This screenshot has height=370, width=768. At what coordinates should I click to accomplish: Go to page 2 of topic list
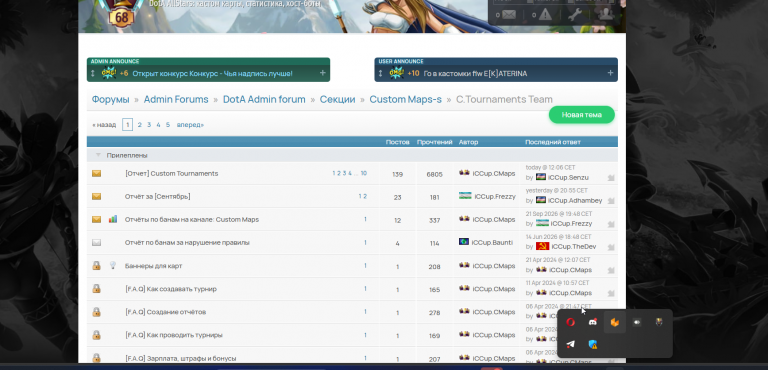140,125
